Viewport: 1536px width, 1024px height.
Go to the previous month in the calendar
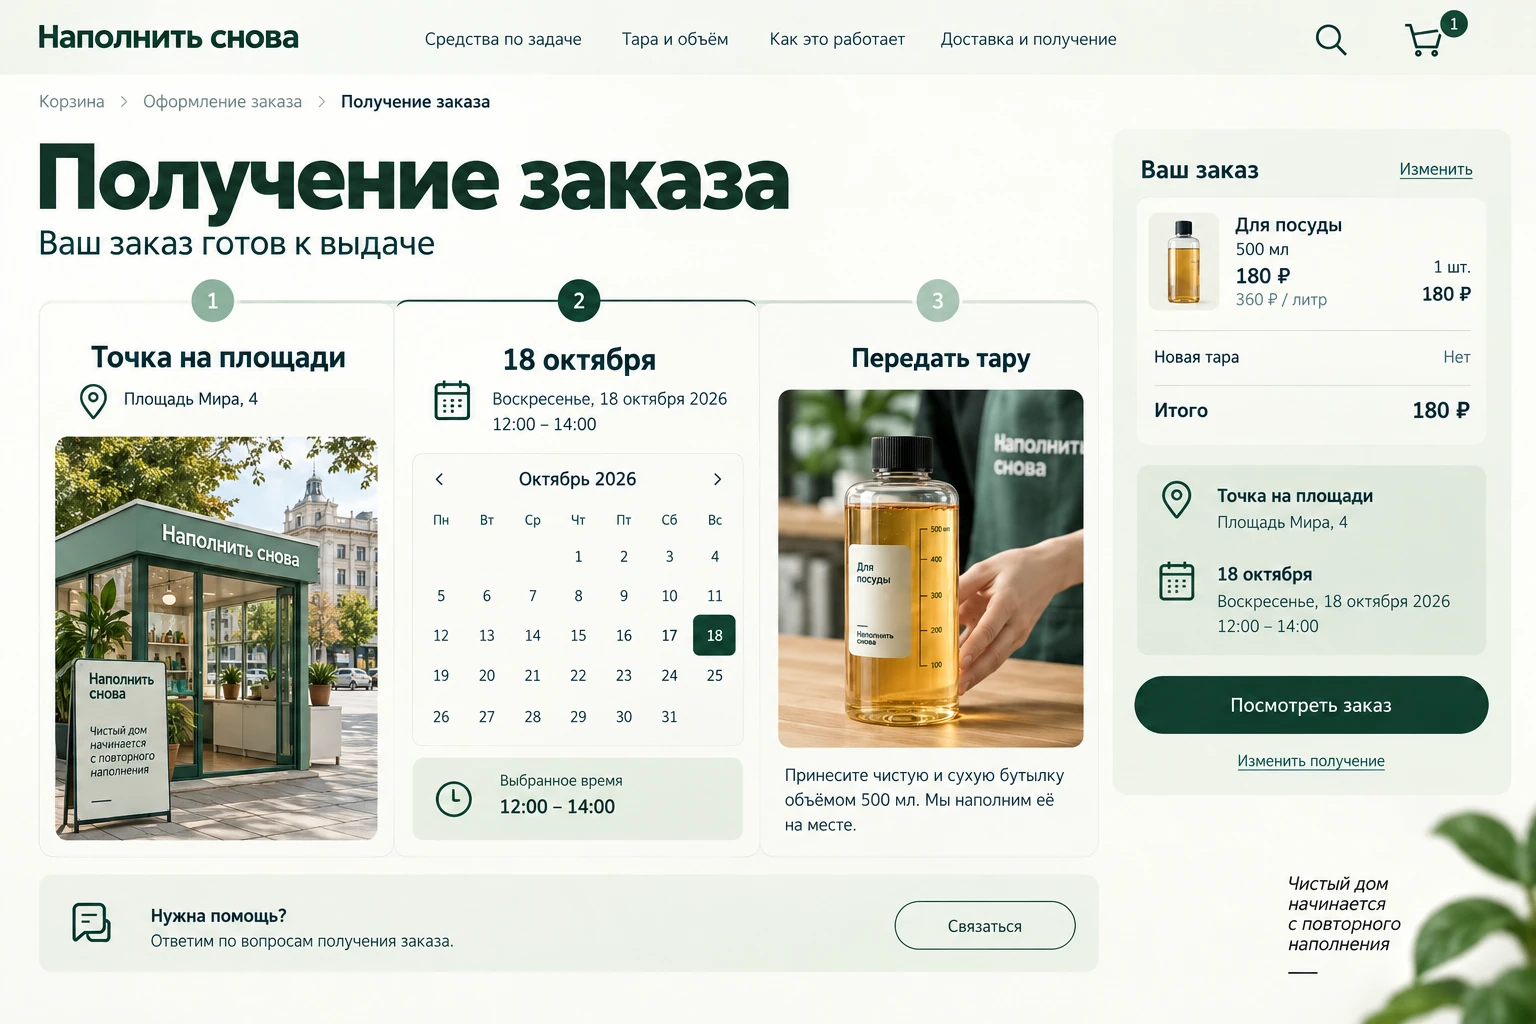click(x=439, y=479)
